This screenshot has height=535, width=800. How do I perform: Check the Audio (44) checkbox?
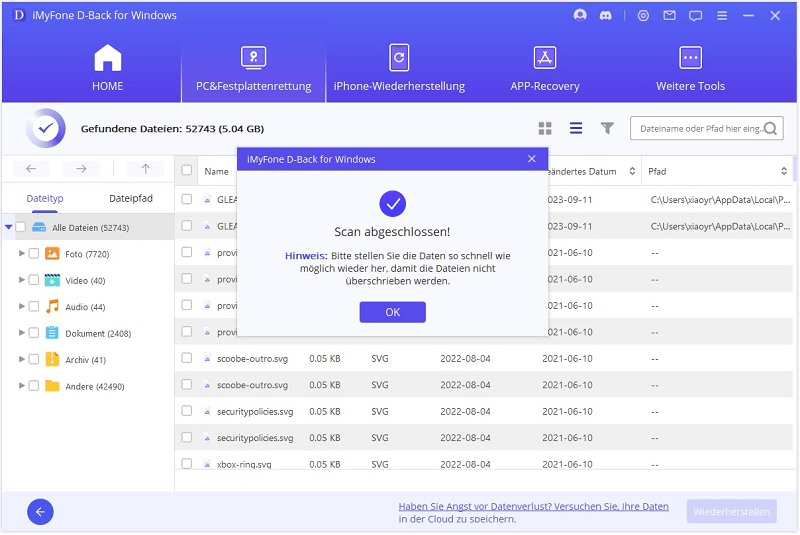34,307
